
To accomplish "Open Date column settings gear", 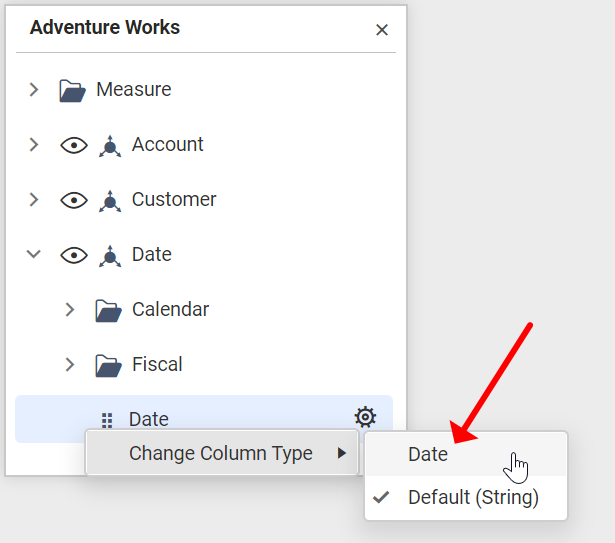I will [365, 417].
